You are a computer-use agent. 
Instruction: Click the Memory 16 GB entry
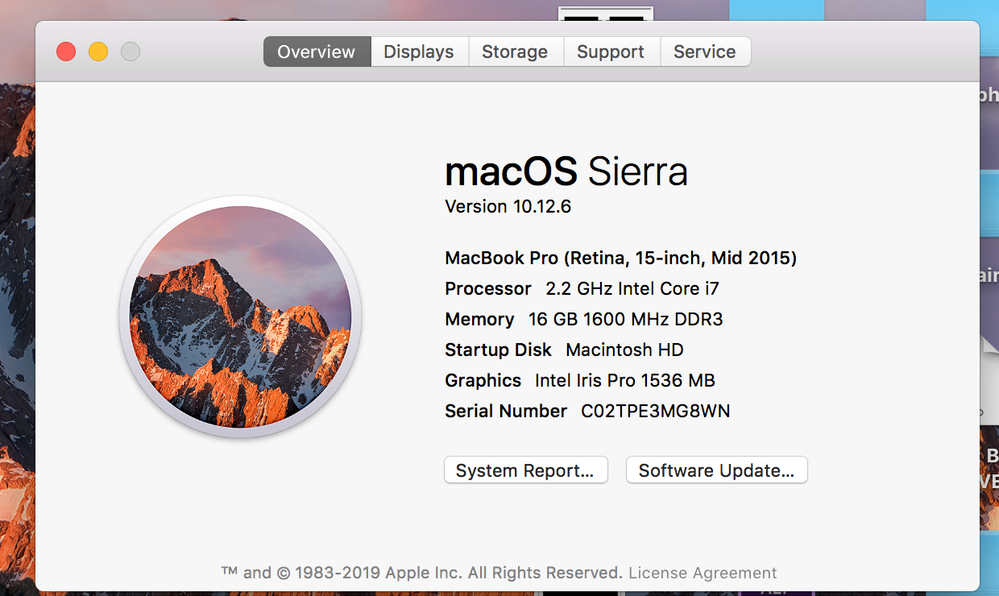pos(584,320)
